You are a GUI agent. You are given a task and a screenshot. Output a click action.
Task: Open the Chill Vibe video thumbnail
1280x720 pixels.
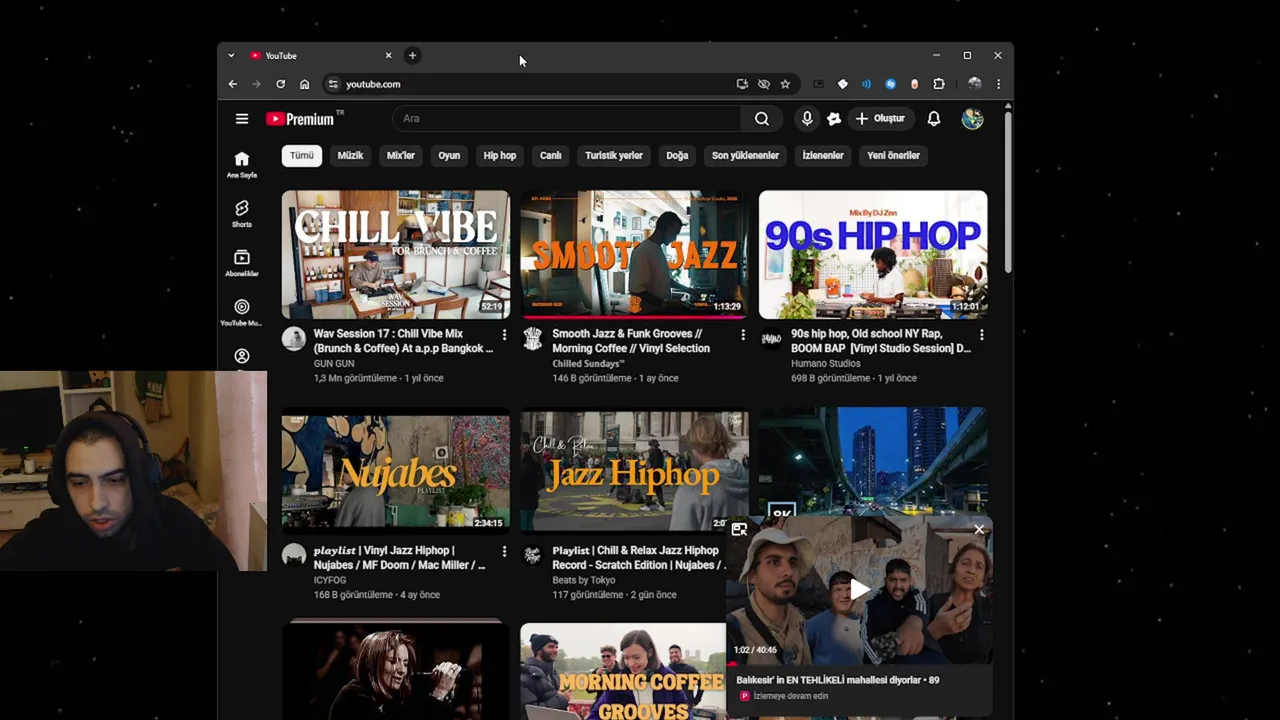396,254
